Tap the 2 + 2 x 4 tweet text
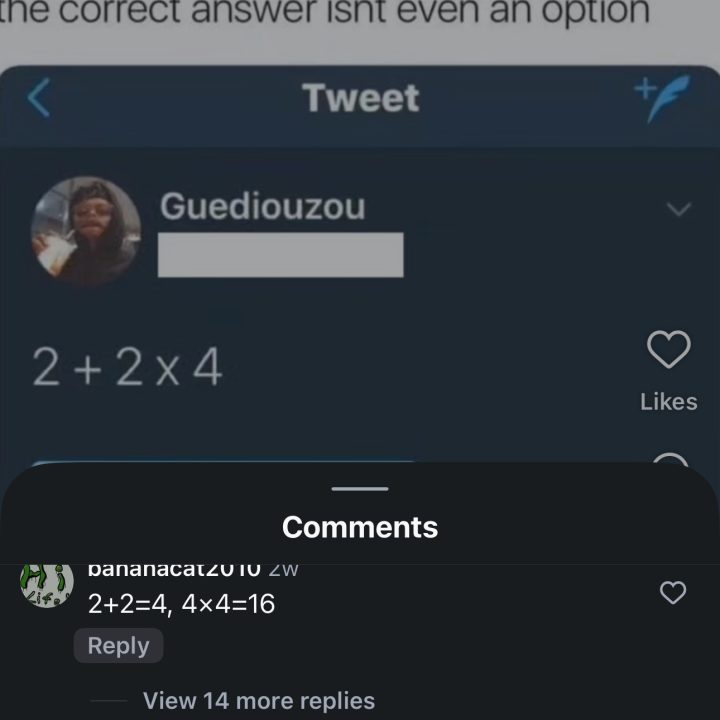Screen dimensions: 720x720 click(x=128, y=367)
